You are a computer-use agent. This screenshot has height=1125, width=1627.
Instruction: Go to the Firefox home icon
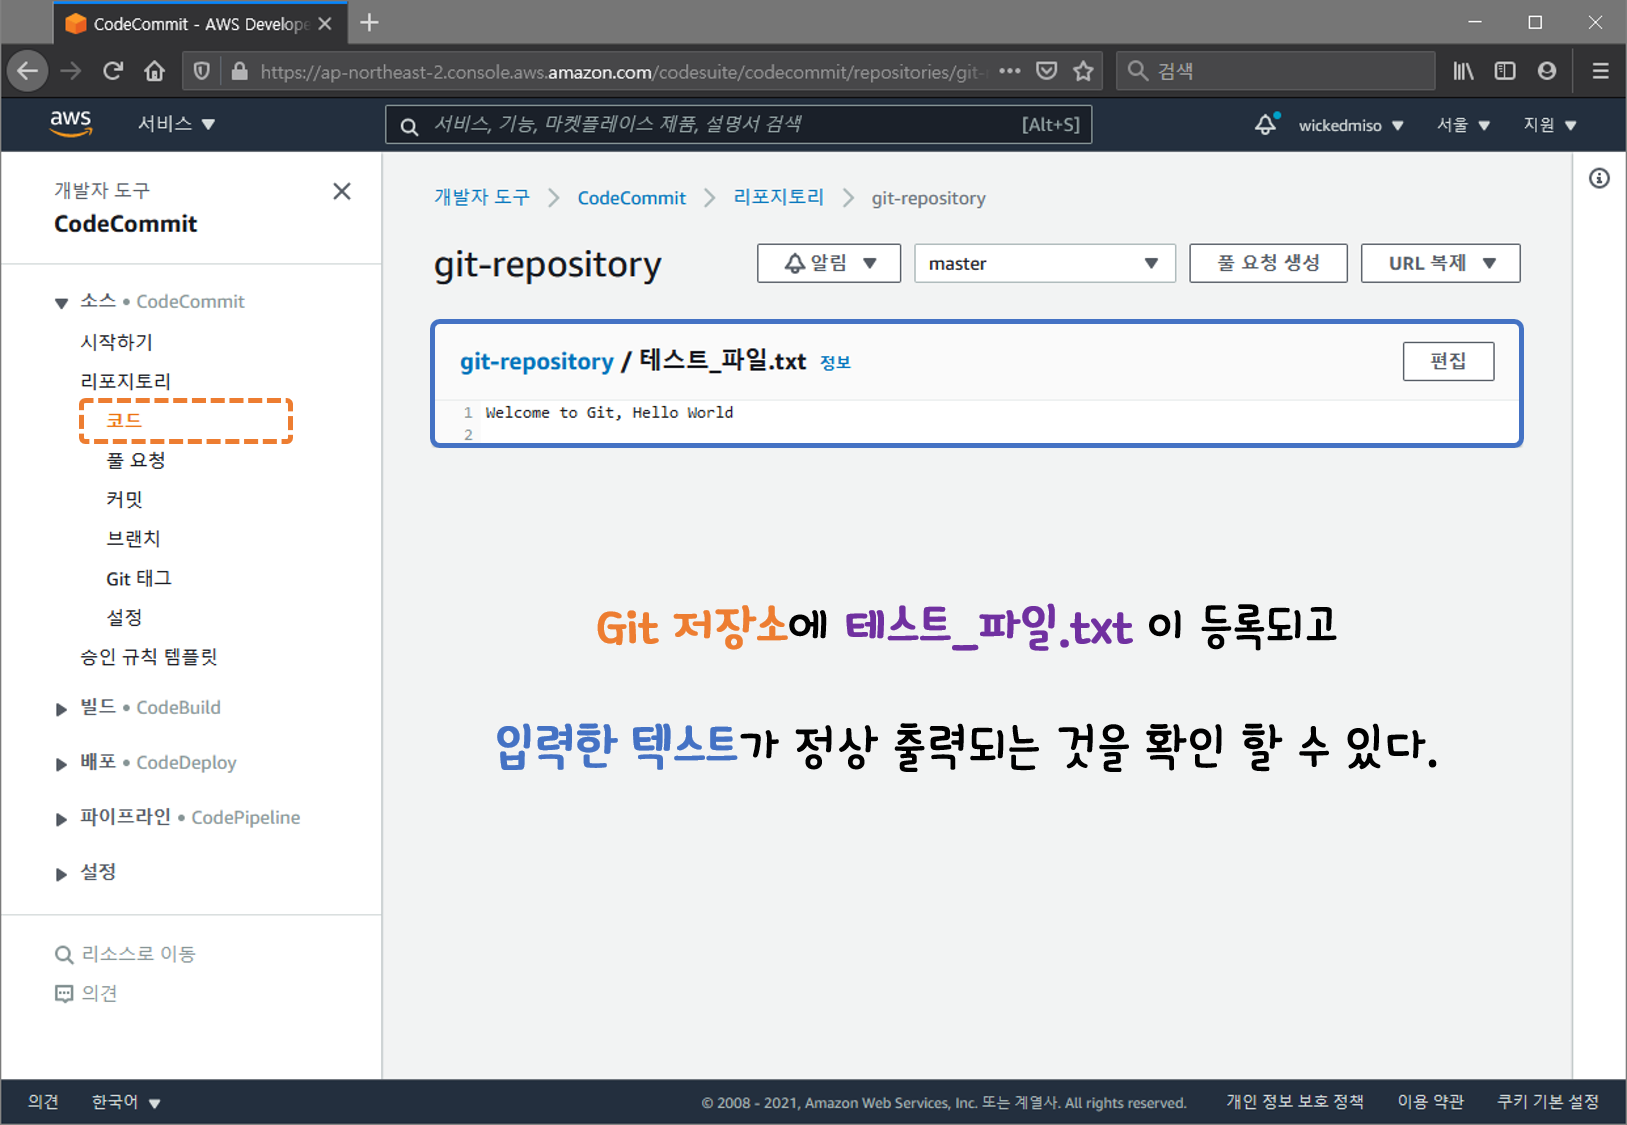pyautogui.click(x=154, y=71)
